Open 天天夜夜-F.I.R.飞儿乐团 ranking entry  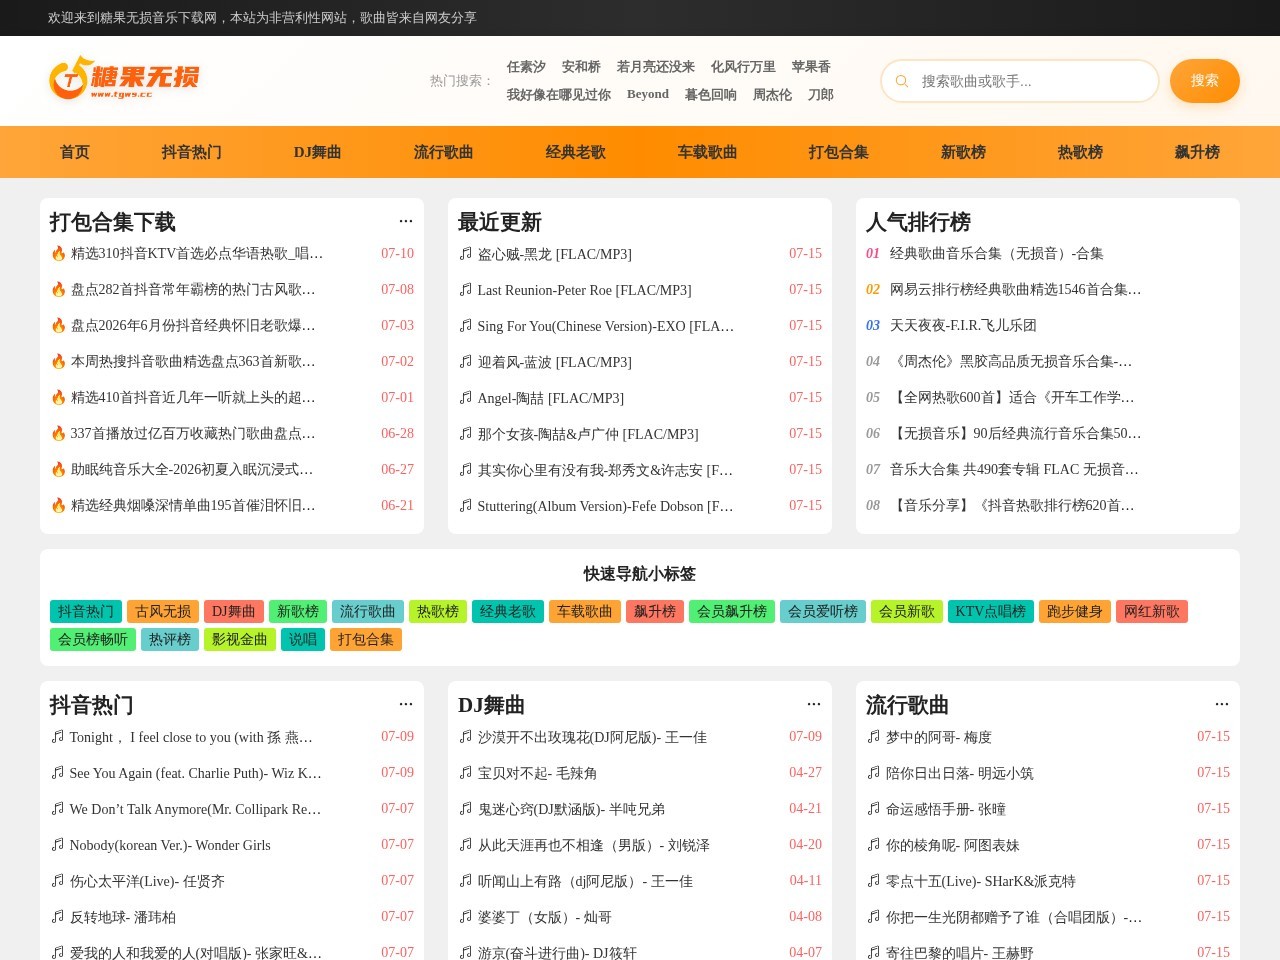coord(963,326)
